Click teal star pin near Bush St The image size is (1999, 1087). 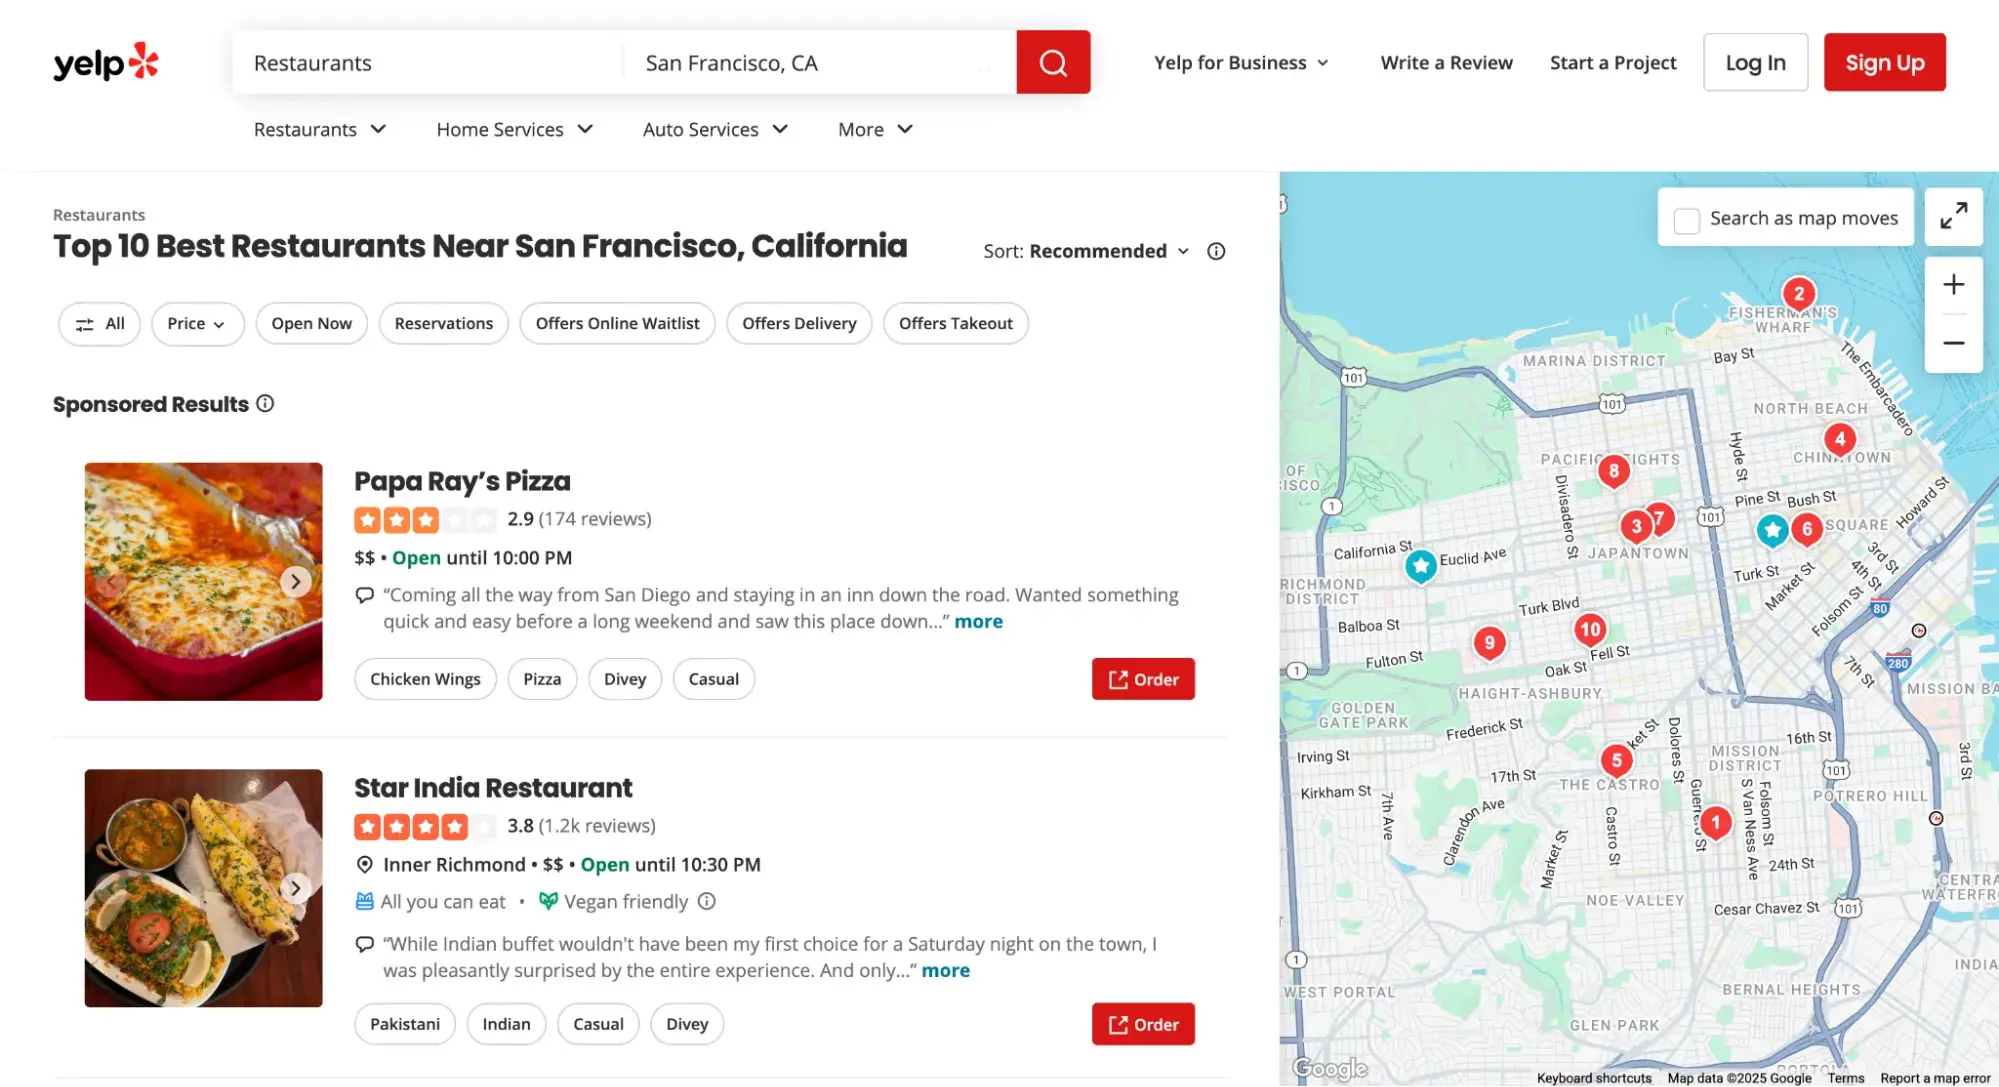pos(1773,529)
